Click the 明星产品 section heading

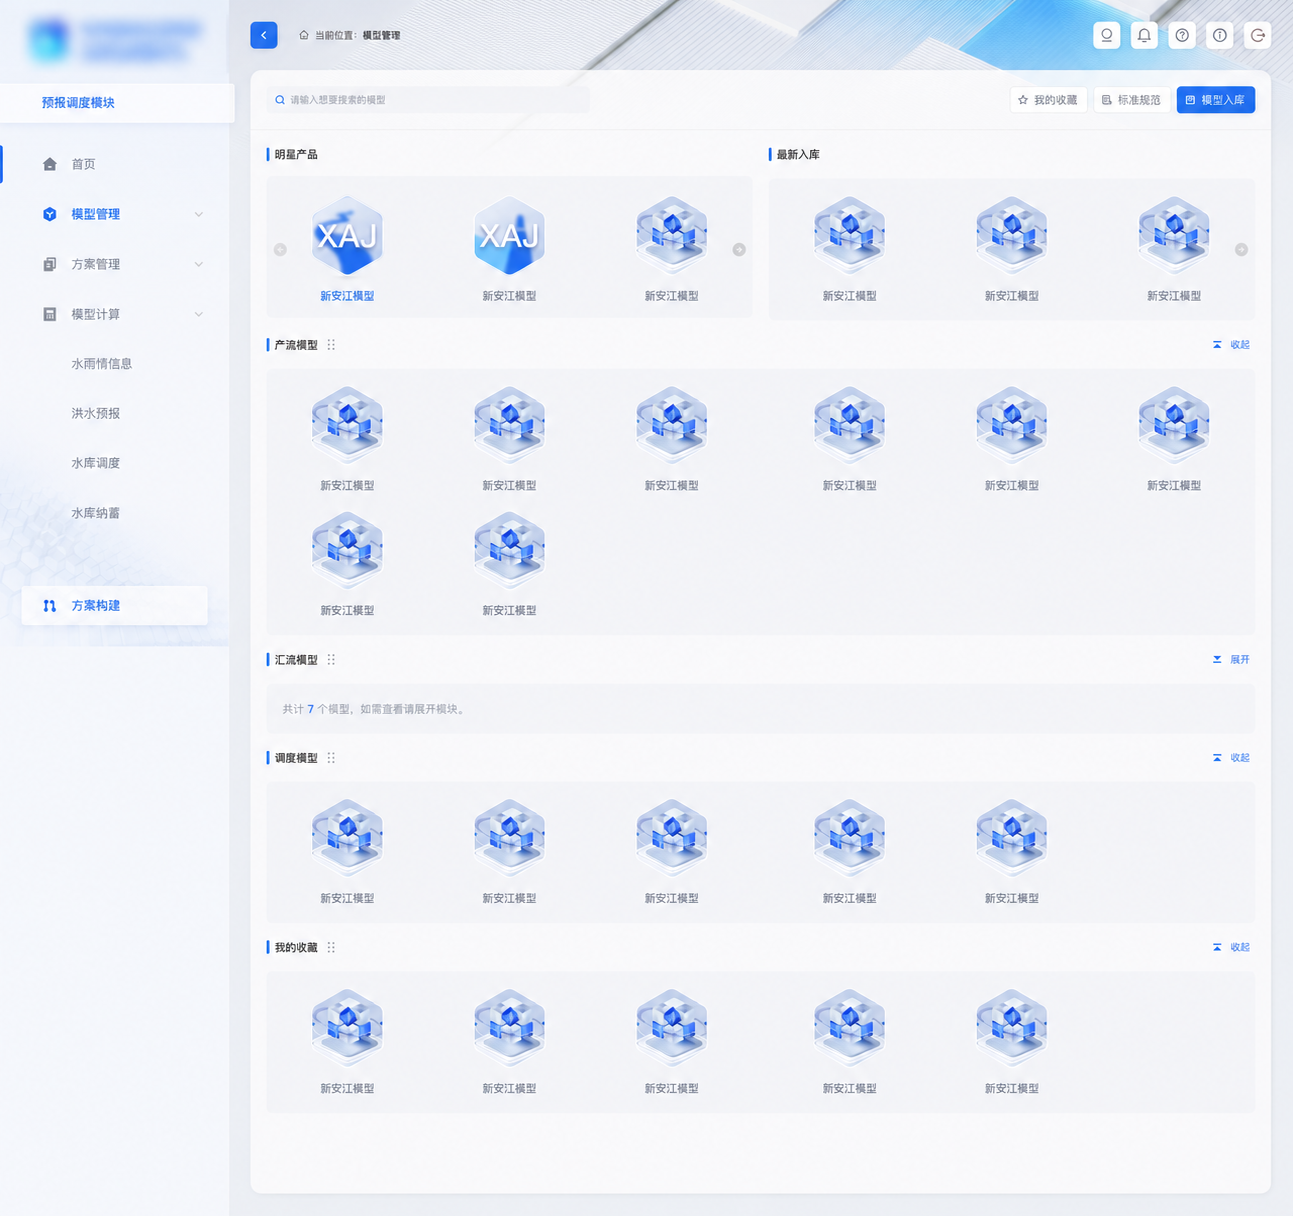click(296, 155)
